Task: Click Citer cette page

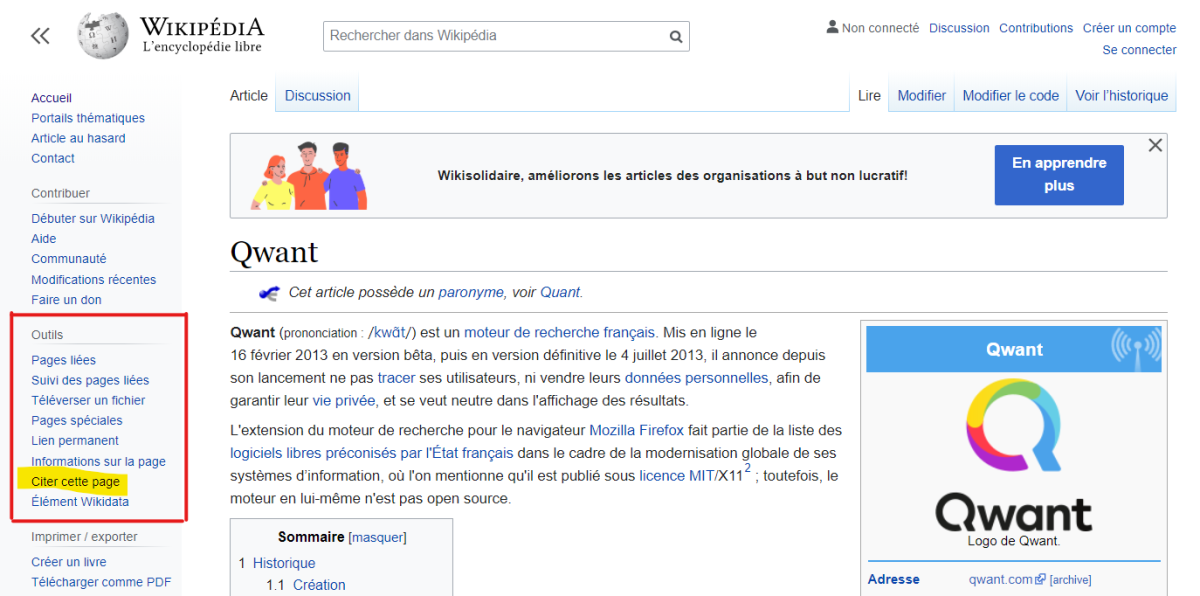Action: click(x=75, y=481)
